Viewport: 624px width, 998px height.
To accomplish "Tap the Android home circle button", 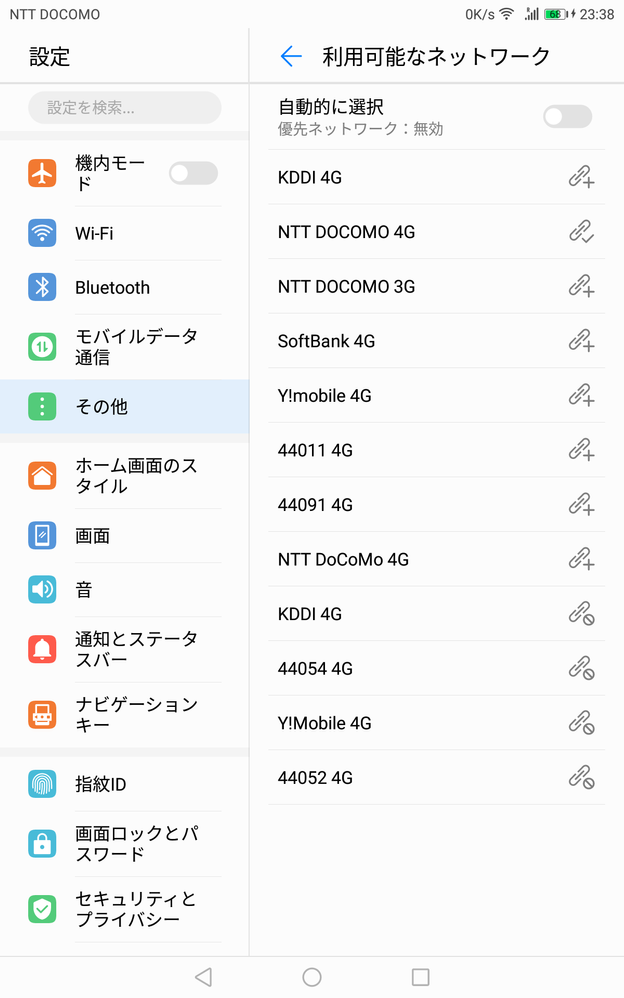I will [x=312, y=977].
